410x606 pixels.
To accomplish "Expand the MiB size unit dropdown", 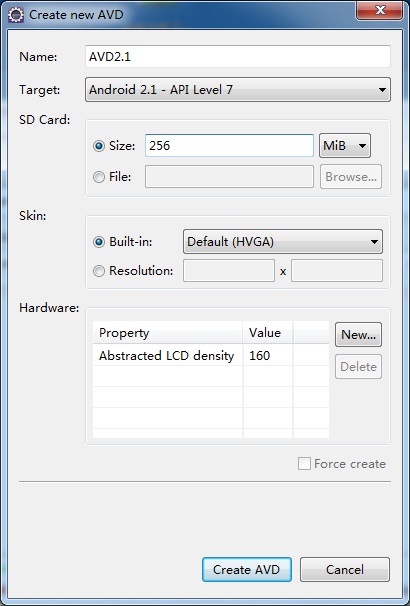I will click(345, 146).
